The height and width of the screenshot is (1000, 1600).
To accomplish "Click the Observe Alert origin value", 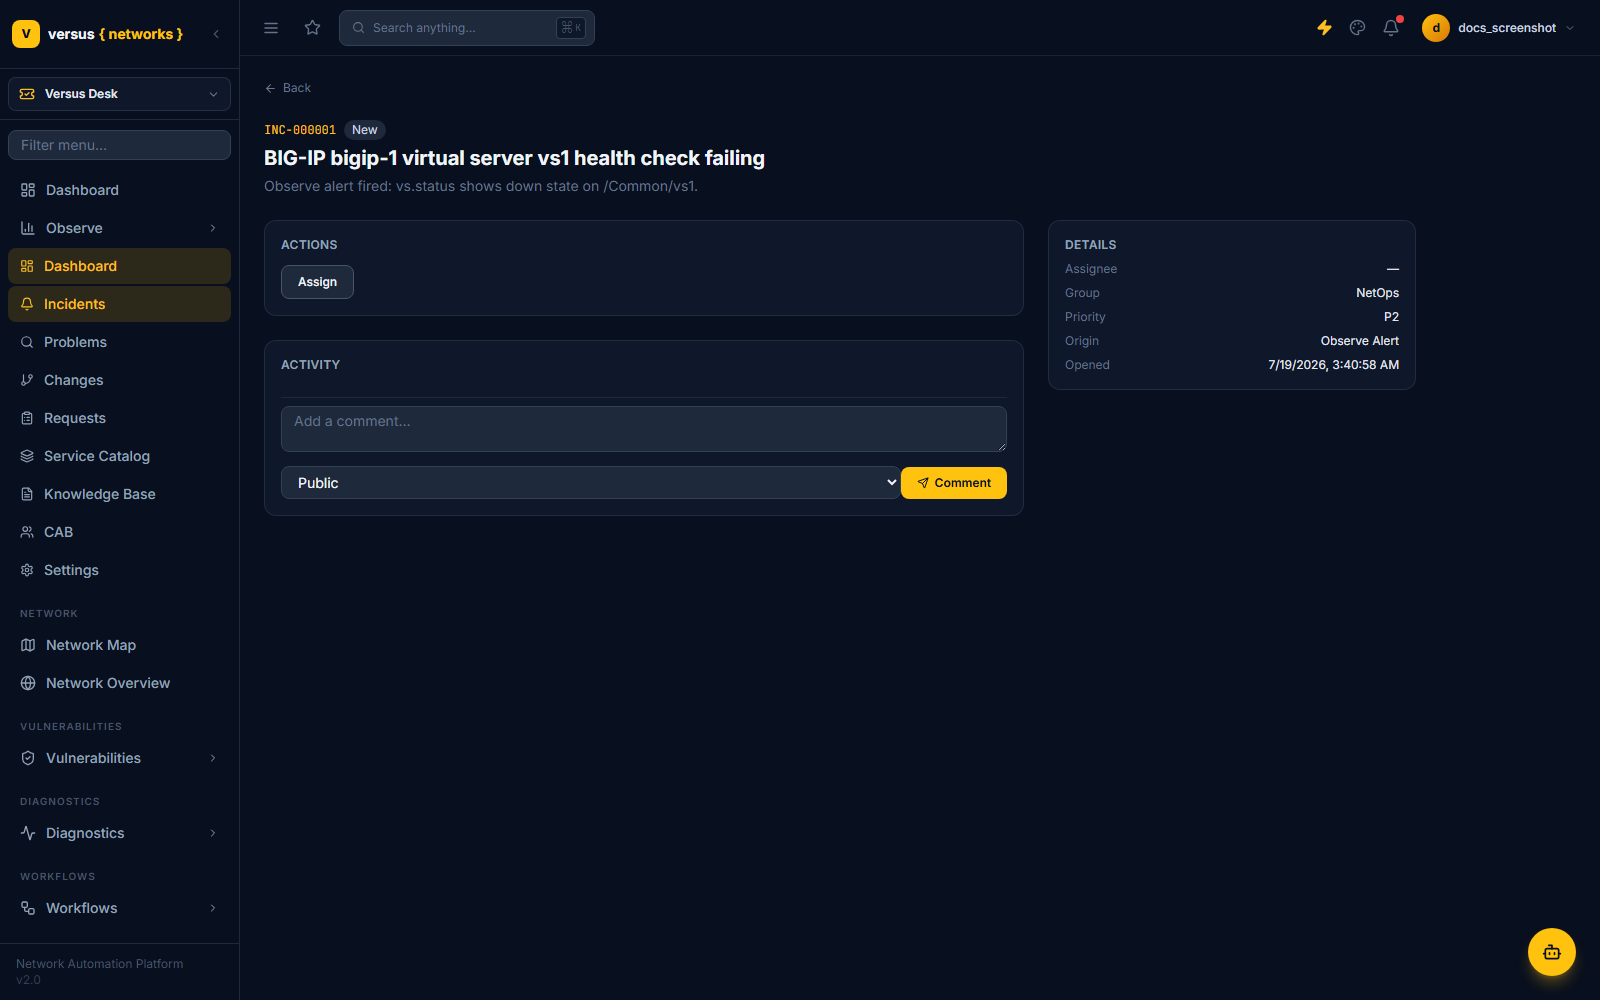I will (x=1359, y=341).
